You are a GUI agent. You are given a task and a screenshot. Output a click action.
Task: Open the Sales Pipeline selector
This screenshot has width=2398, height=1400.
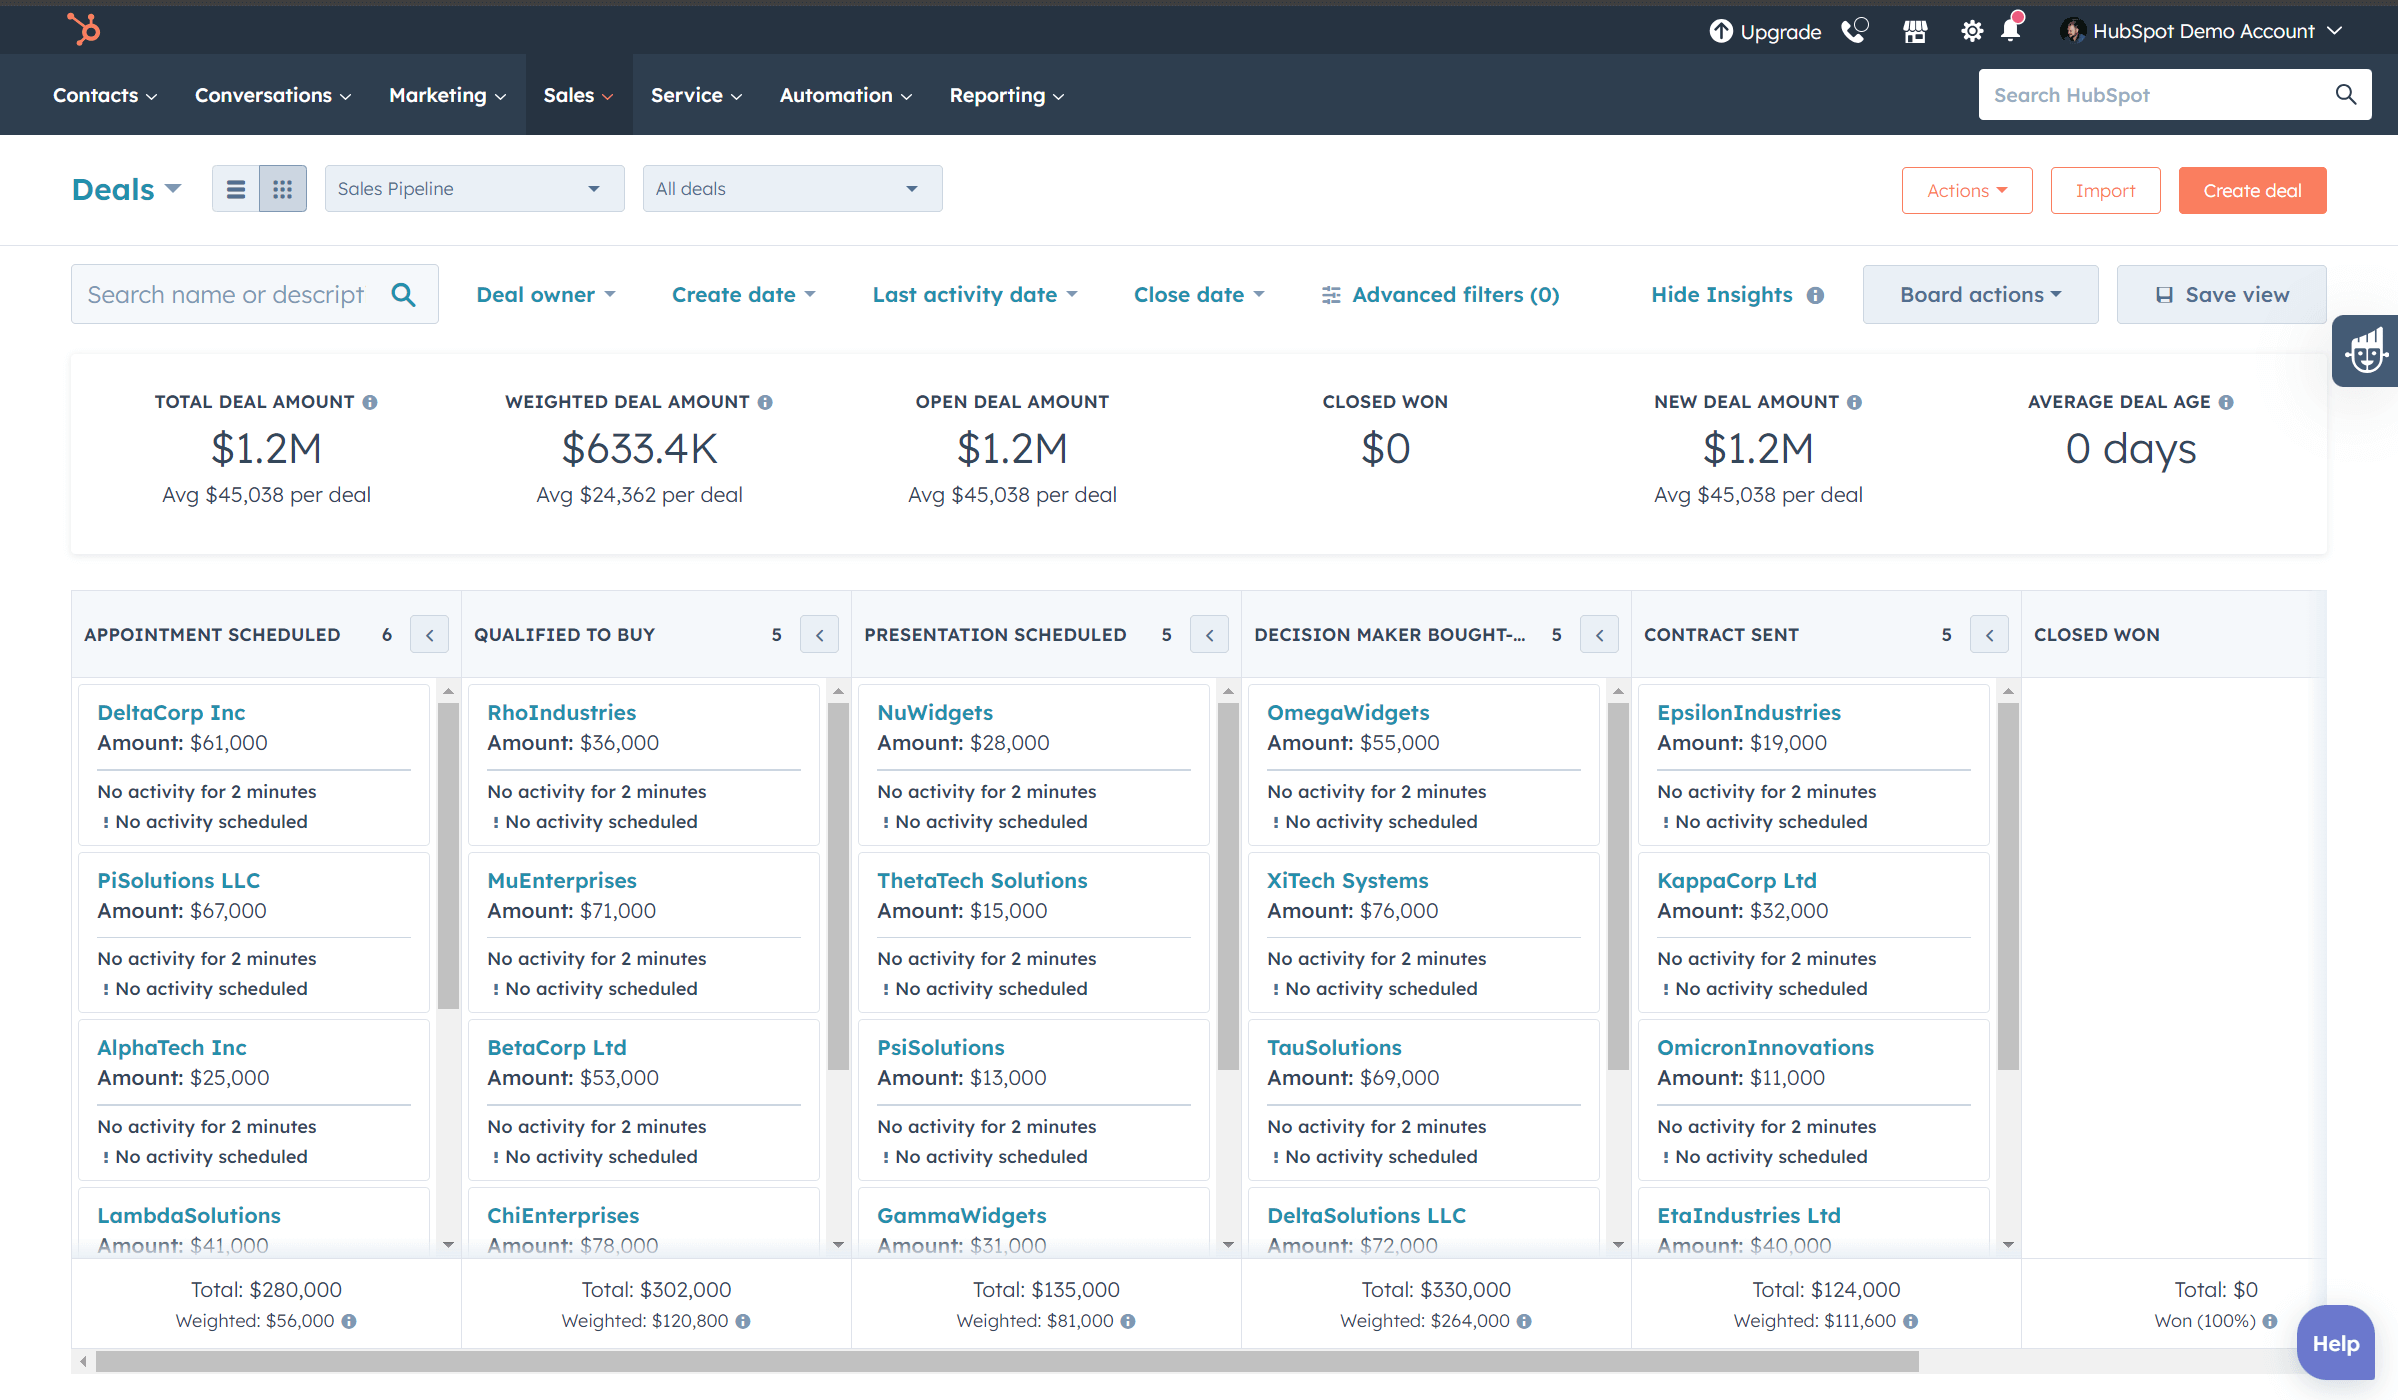coord(474,188)
